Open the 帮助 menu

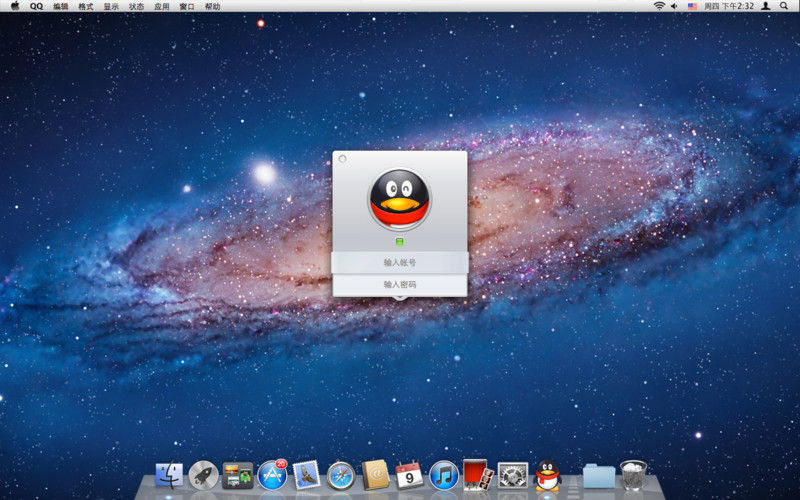212,6
